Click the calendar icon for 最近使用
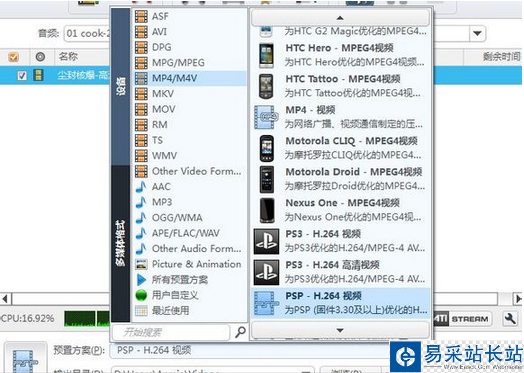This screenshot has width=524, height=373. tap(141, 310)
